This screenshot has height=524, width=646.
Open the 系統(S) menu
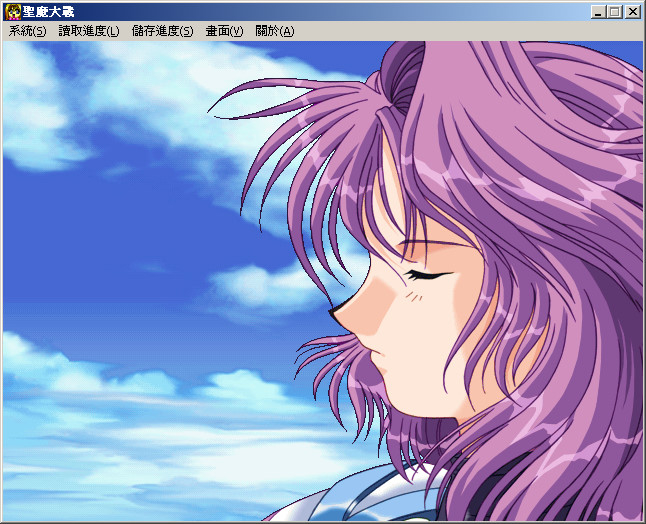tap(28, 31)
